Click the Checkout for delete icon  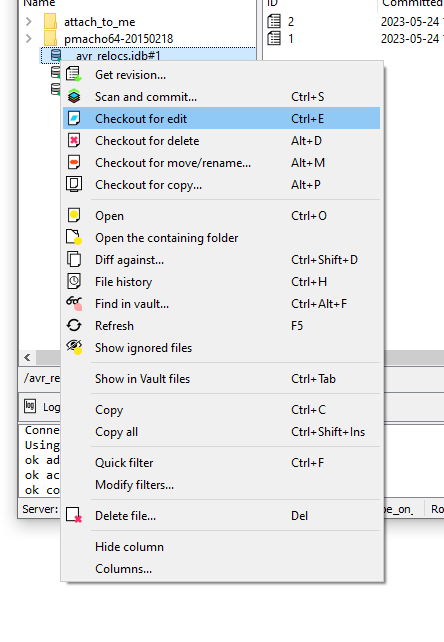point(74,140)
